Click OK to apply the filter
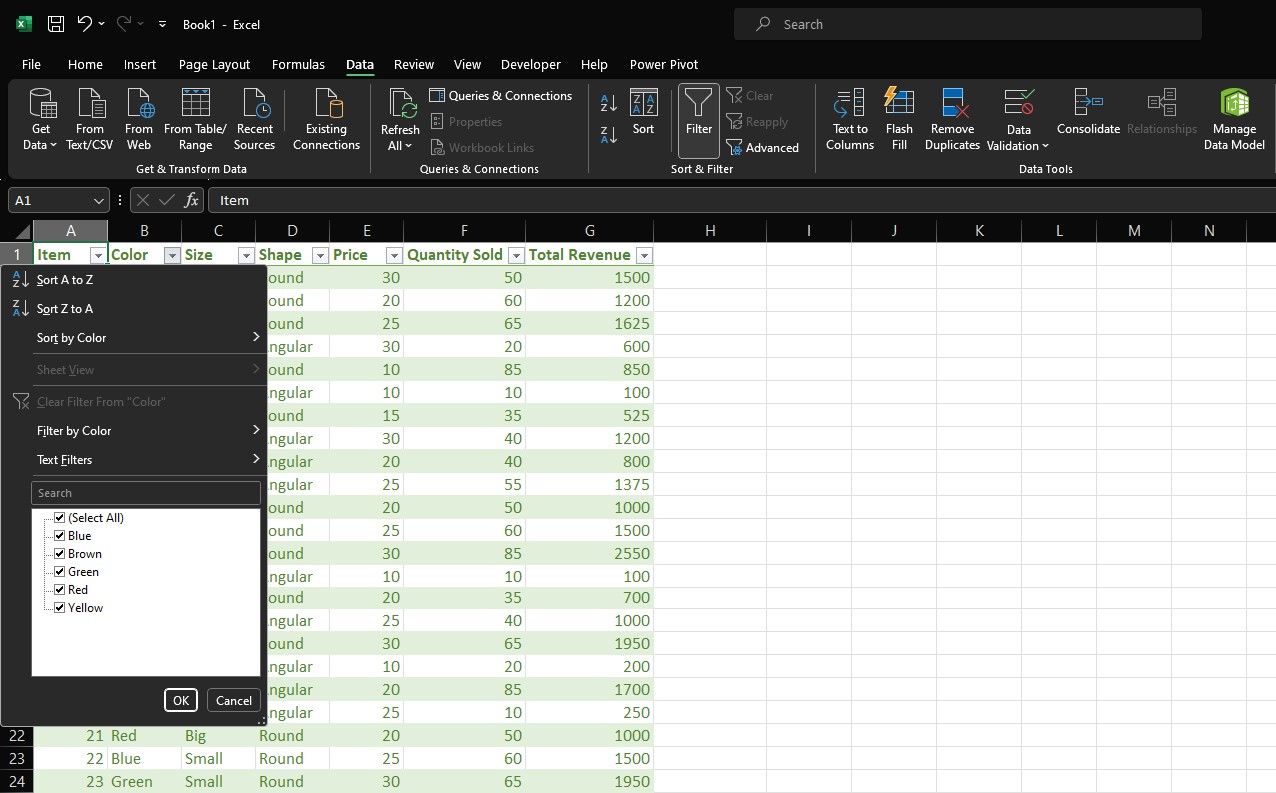The image size is (1276, 793). click(x=180, y=700)
